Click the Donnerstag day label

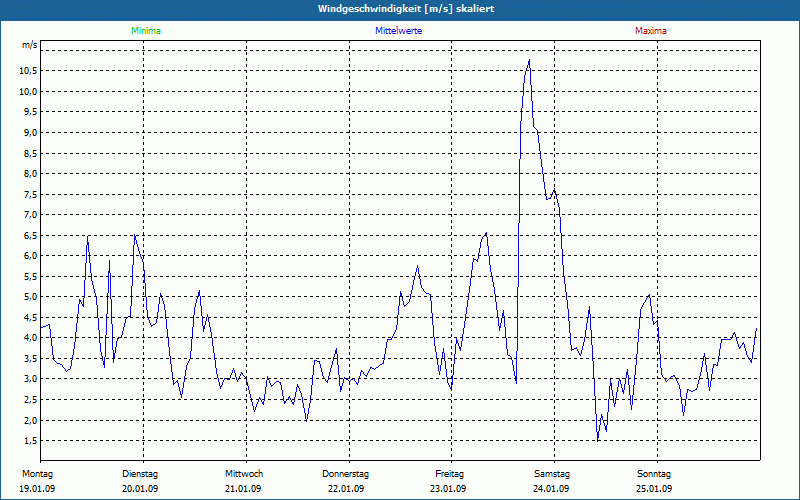coord(345,474)
